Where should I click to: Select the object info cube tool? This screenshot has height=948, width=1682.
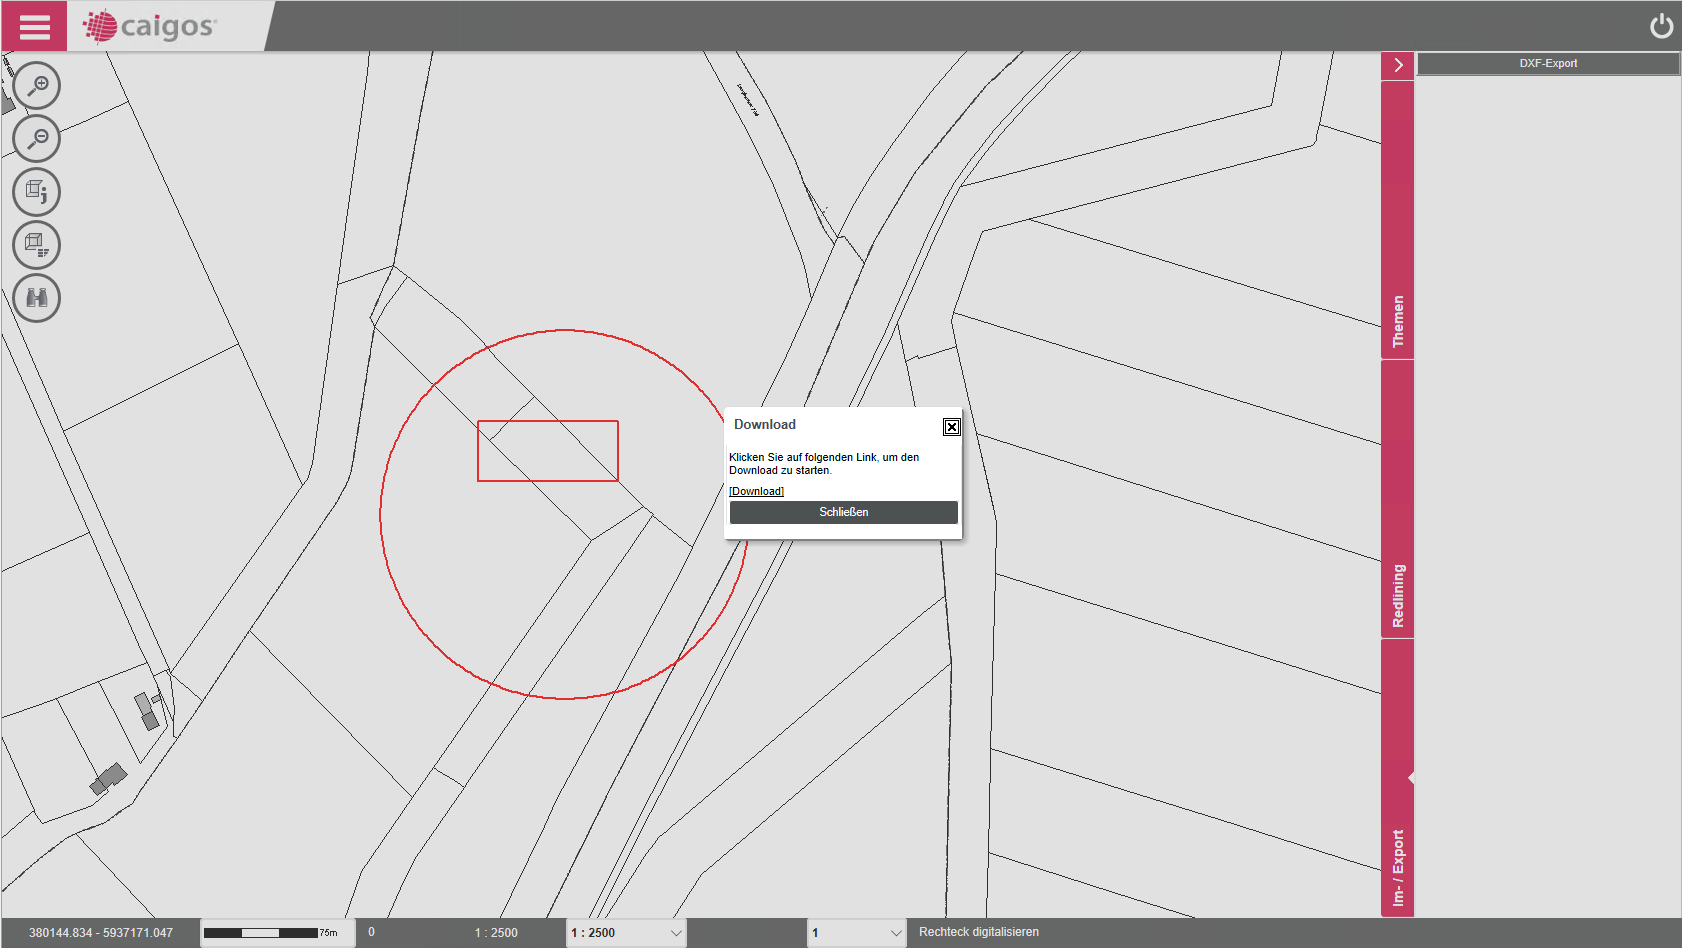pyautogui.click(x=37, y=192)
